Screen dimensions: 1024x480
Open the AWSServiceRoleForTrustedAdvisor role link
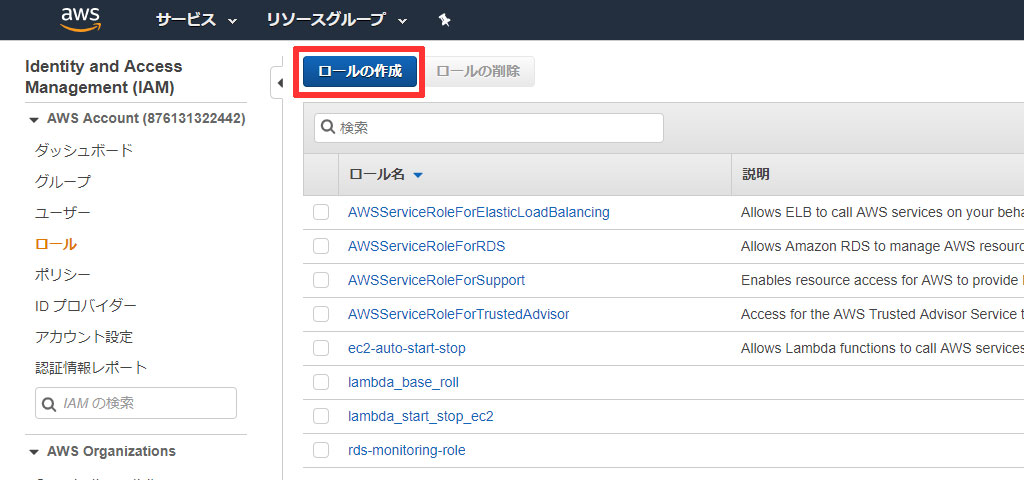(458, 314)
